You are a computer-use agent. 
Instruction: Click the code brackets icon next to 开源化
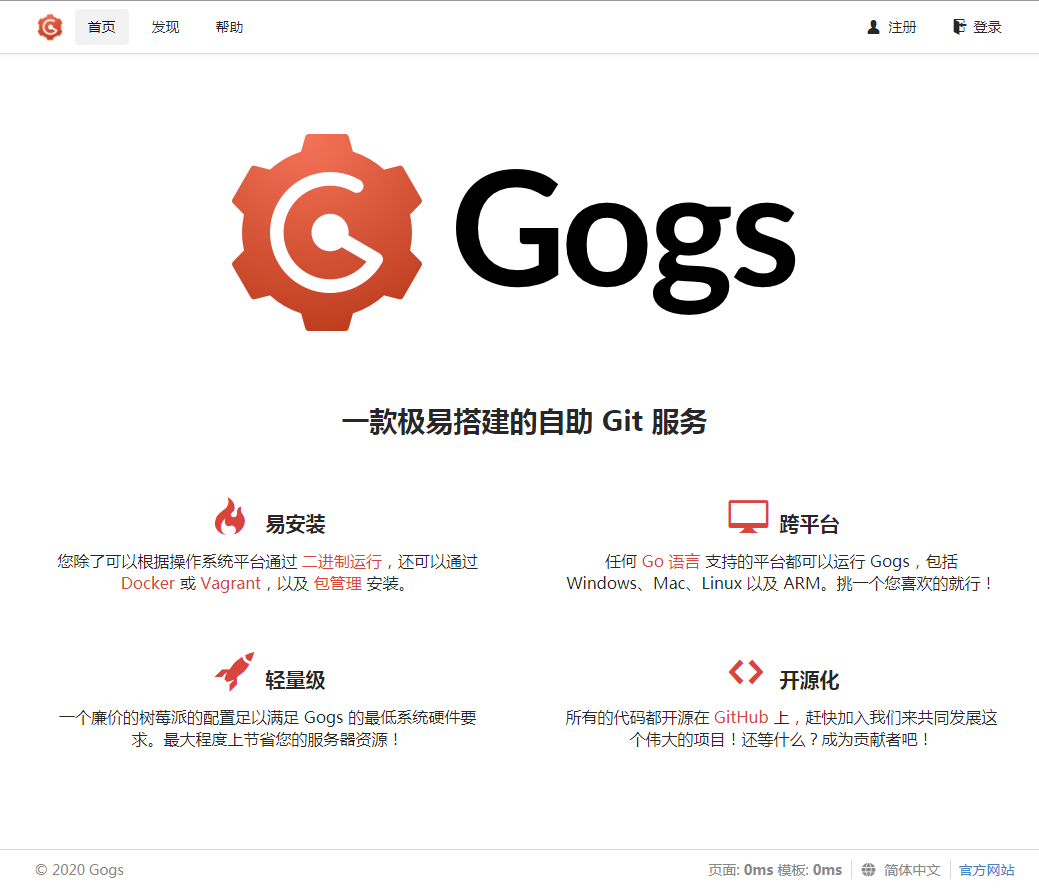point(745,672)
